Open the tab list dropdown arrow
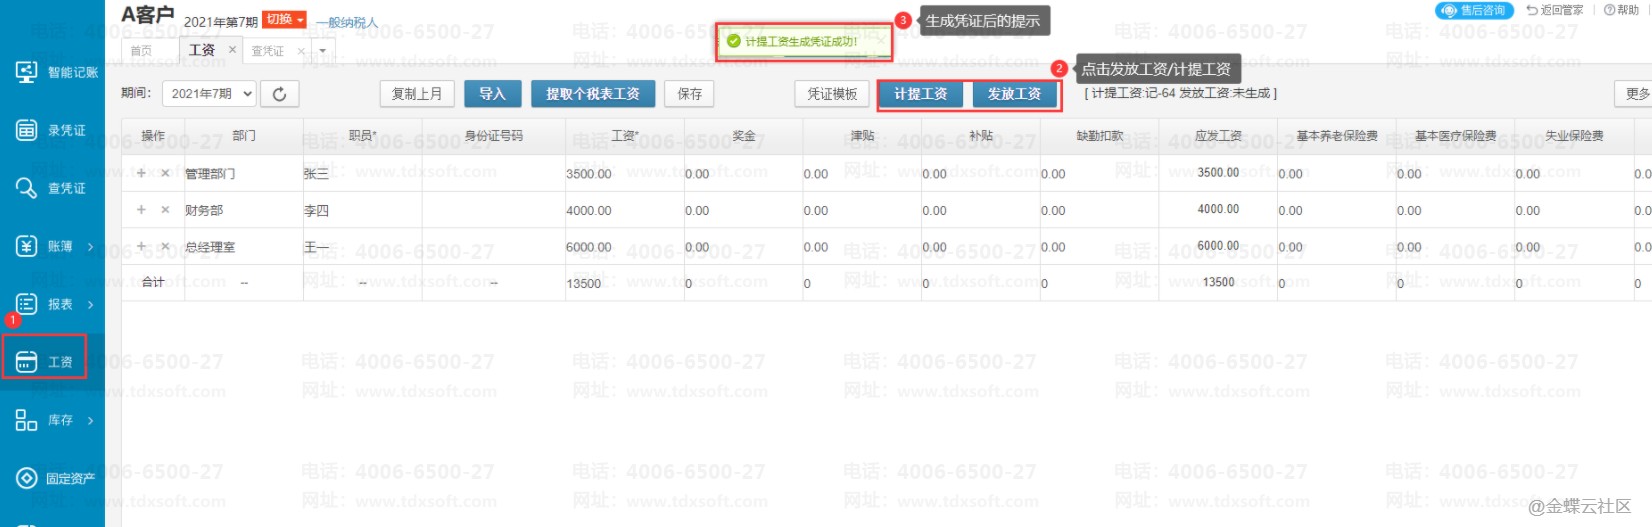Screen dimensions: 1652x527 (323, 51)
